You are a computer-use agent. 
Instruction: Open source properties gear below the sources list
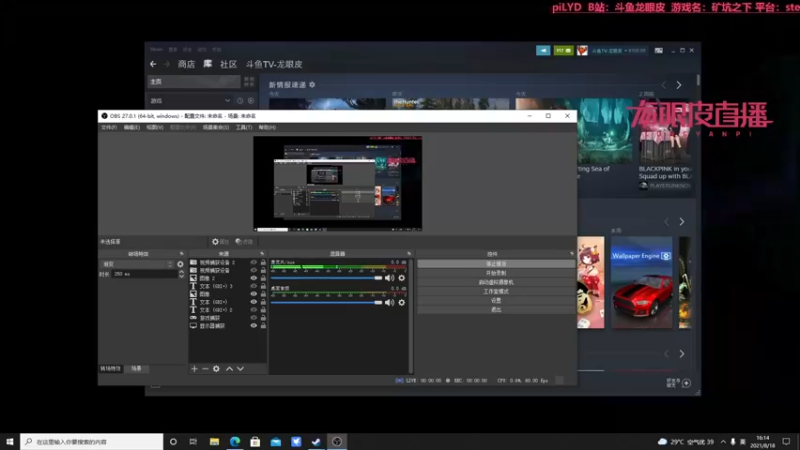[x=216, y=368]
